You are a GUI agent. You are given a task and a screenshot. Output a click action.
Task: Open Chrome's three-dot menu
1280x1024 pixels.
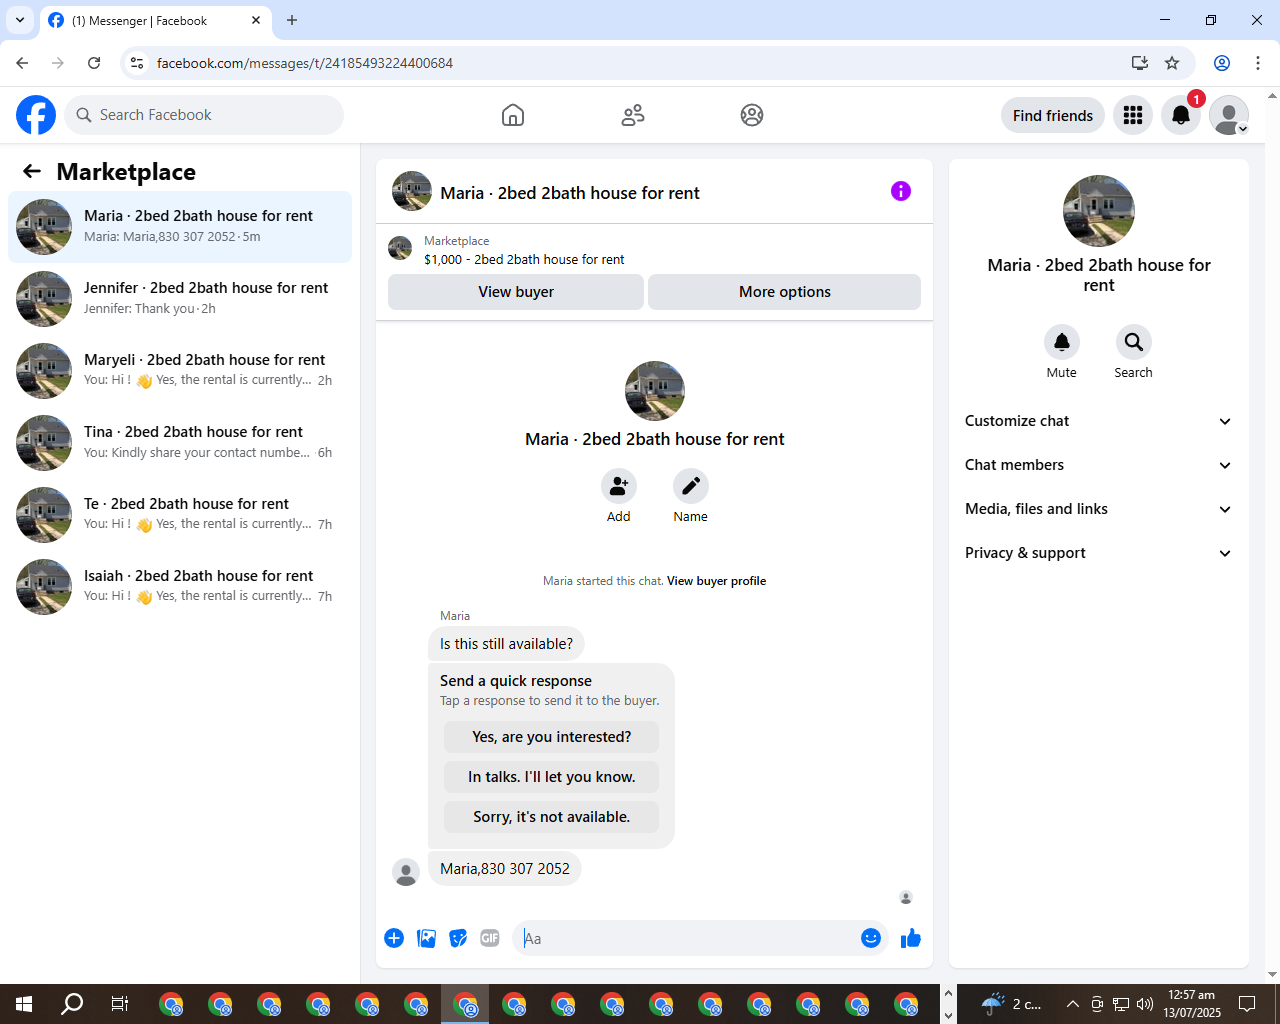(x=1258, y=63)
